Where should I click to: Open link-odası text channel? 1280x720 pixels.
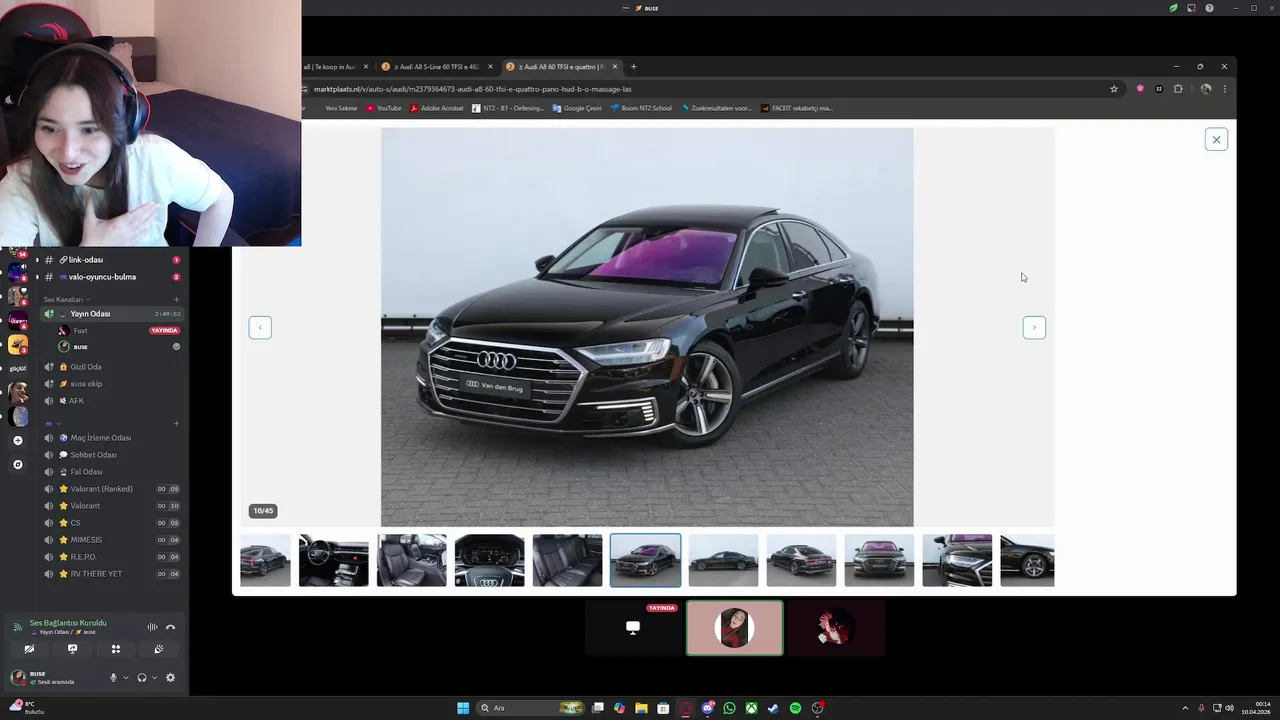point(111,260)
